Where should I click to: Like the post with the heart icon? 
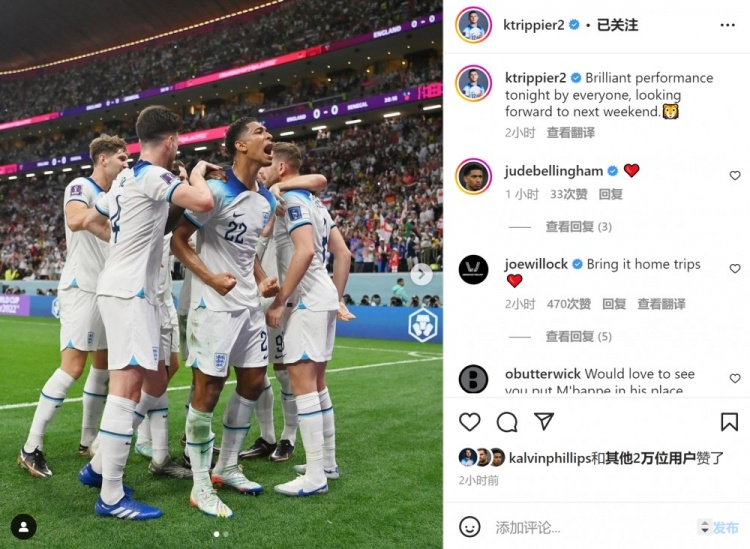click(470, 422)
